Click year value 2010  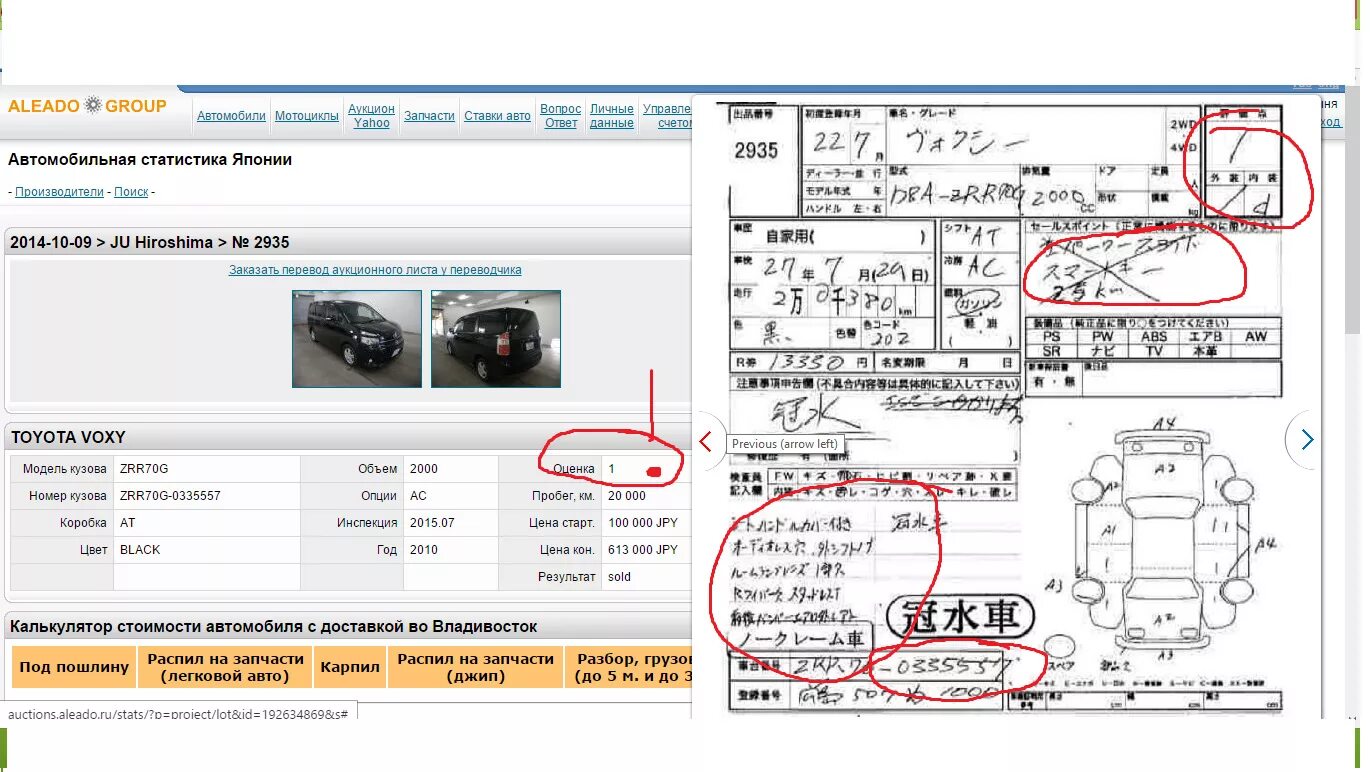[424, 550]
